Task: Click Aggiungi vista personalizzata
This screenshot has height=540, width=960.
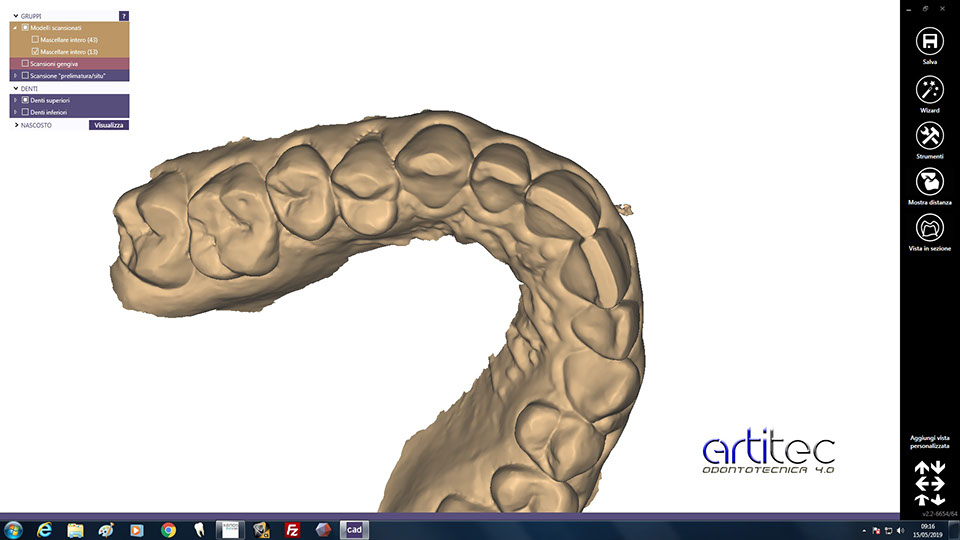Action: [x=929, y=442]
